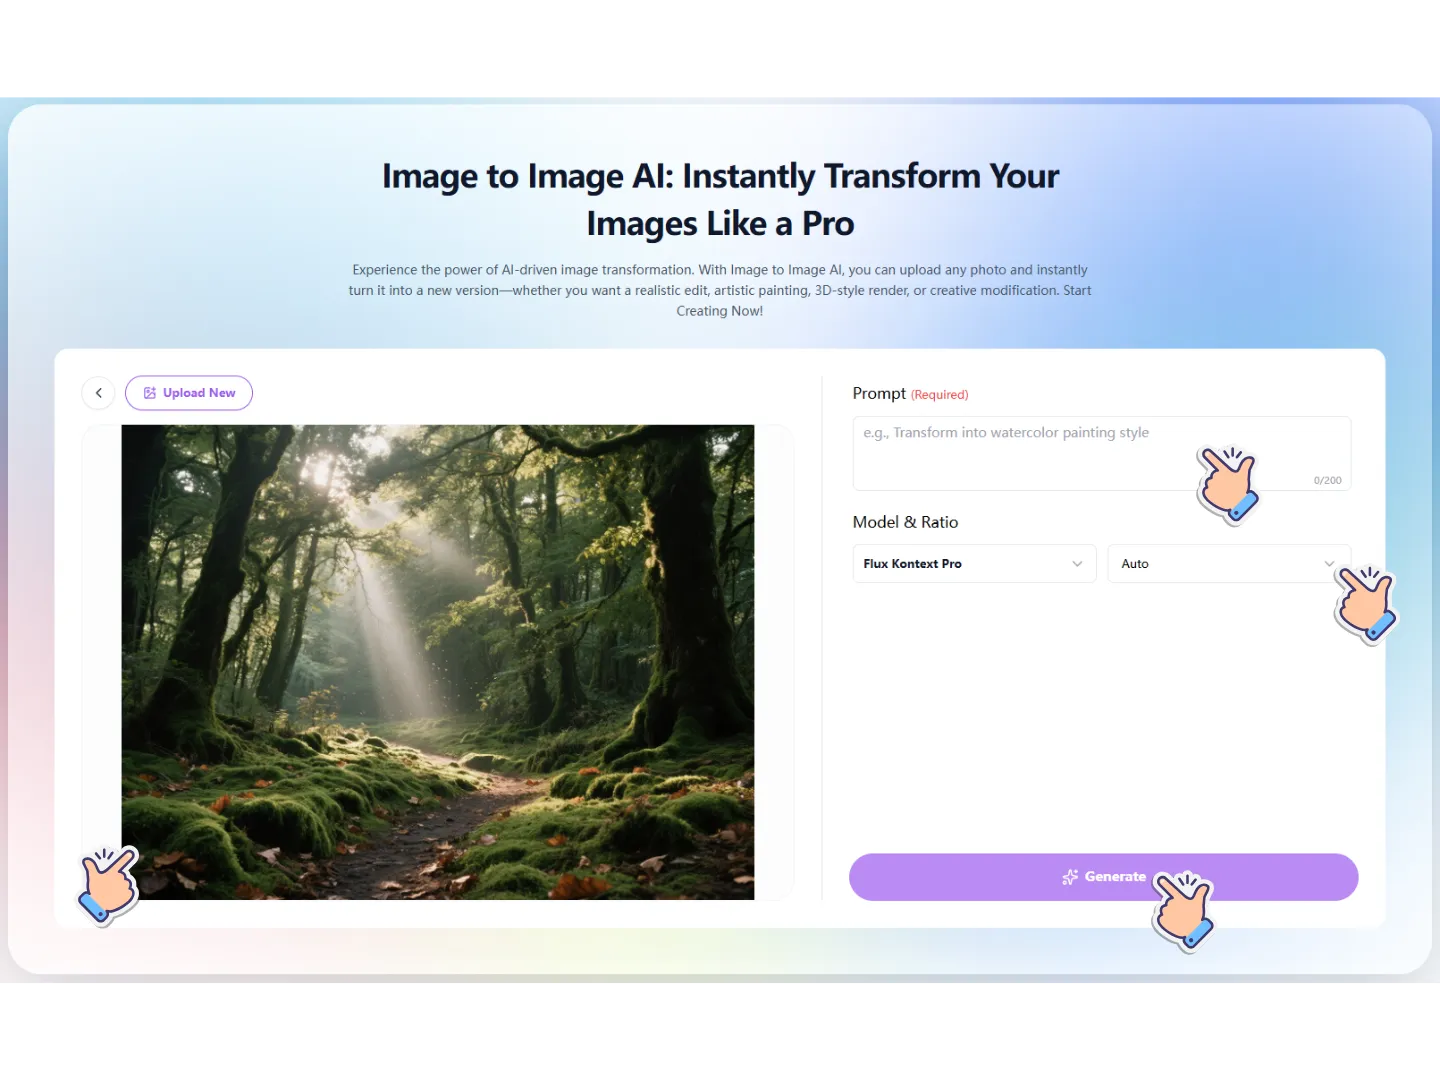Image resolution: width=1440 pixels, height=1080 pixels.
Task: Expand the model selector chevron arrow
Action: coord(1077,564)
